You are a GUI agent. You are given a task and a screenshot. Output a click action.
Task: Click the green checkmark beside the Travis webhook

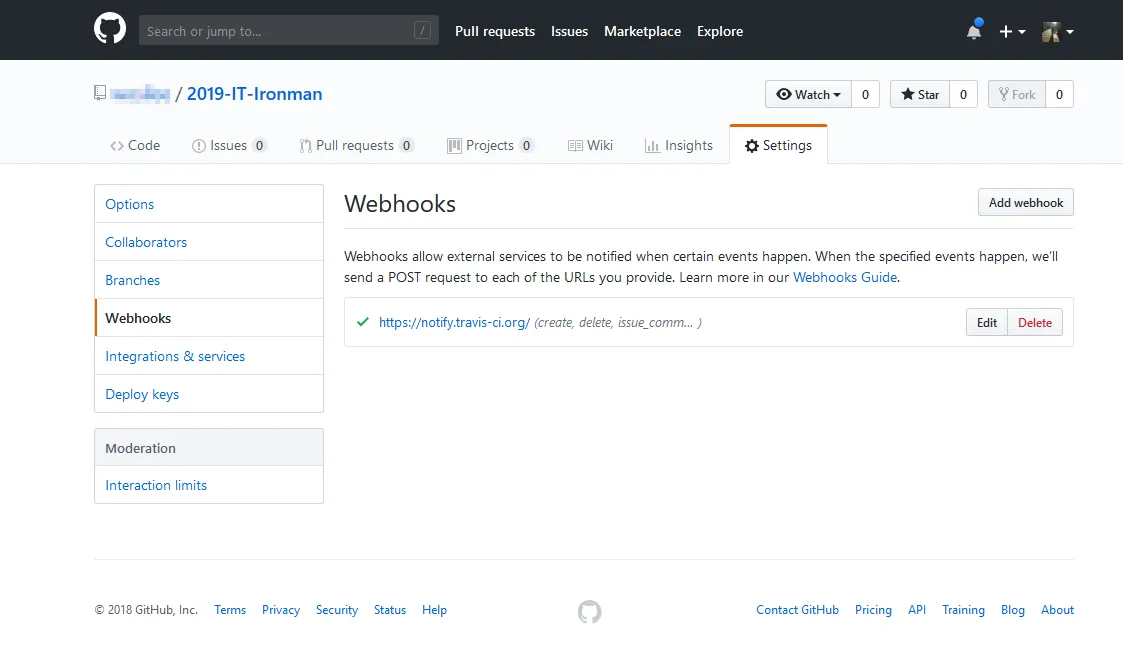click(362, 322)
